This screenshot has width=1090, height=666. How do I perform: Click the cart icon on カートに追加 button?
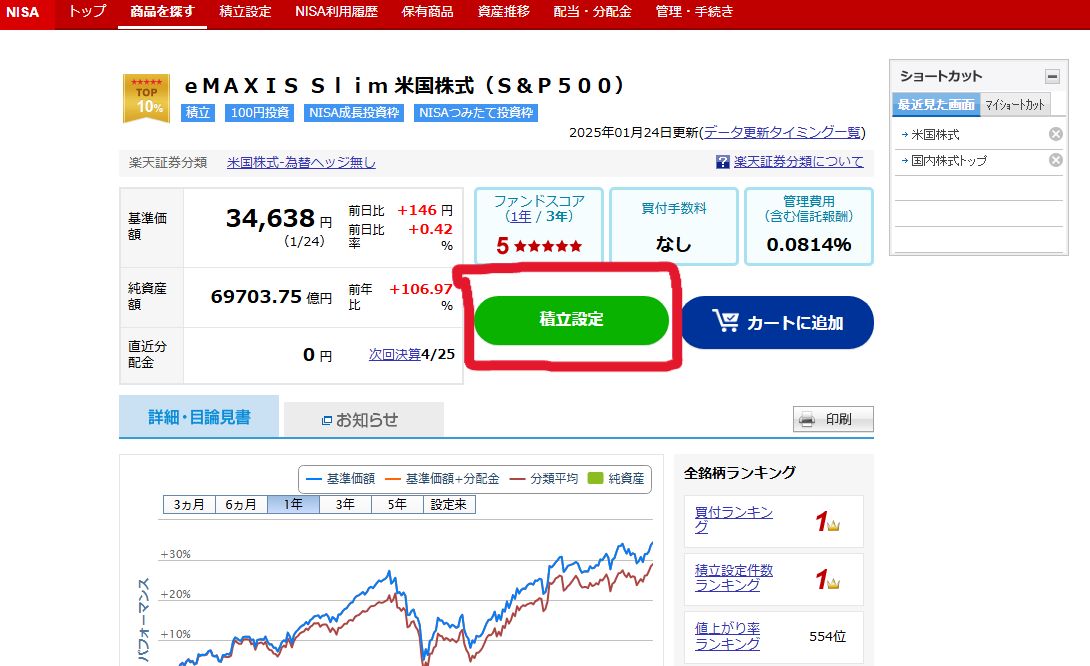click(727, 322)
